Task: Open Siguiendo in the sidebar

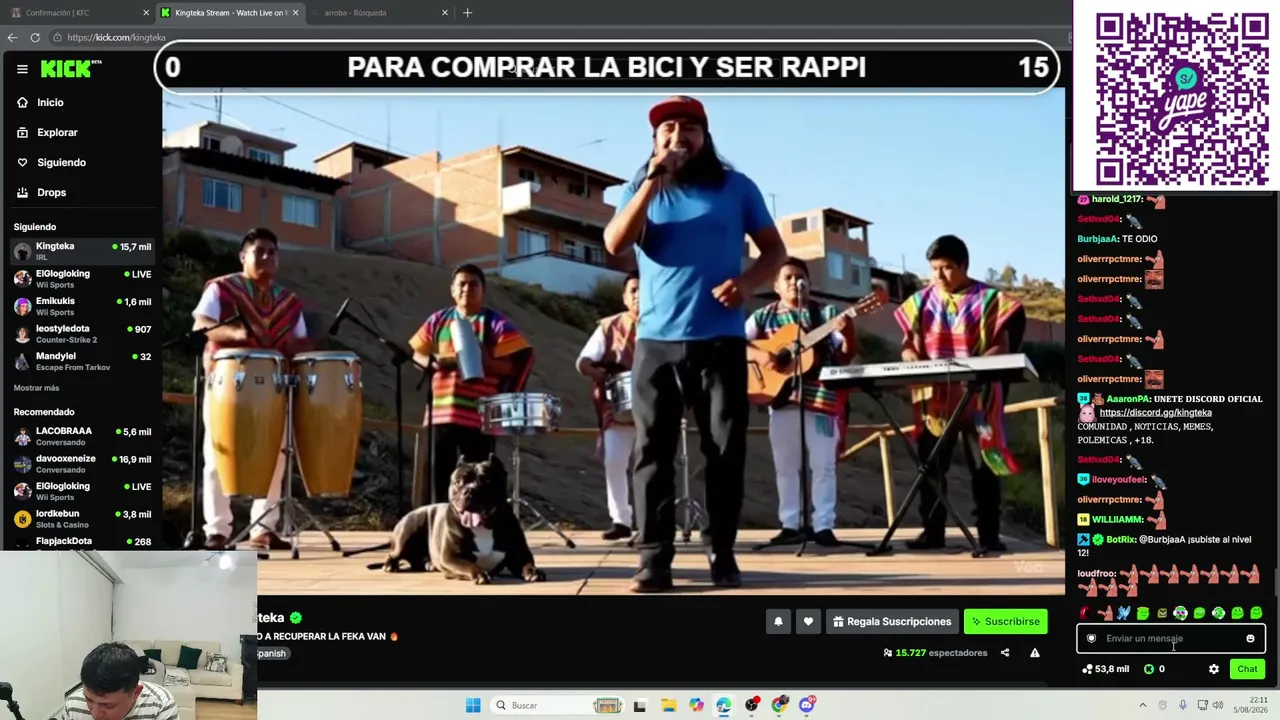Action: coord(60,162)
